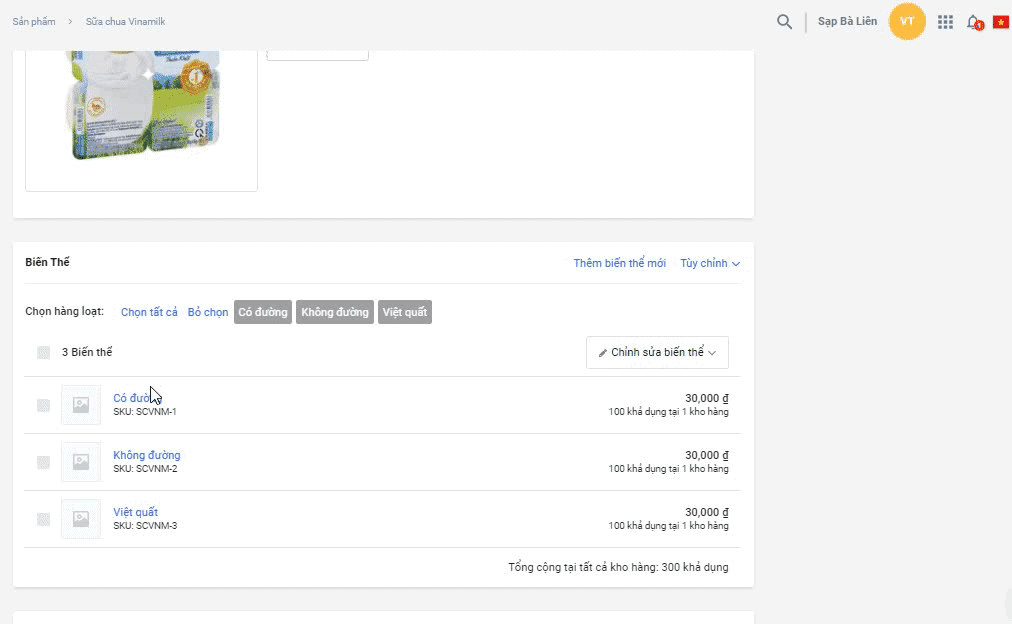The width and height of the screenshot is (1012, 624).
Task: Tick the 3 Biến thể select-all checkbox
Action: click(x=43, y=352)
